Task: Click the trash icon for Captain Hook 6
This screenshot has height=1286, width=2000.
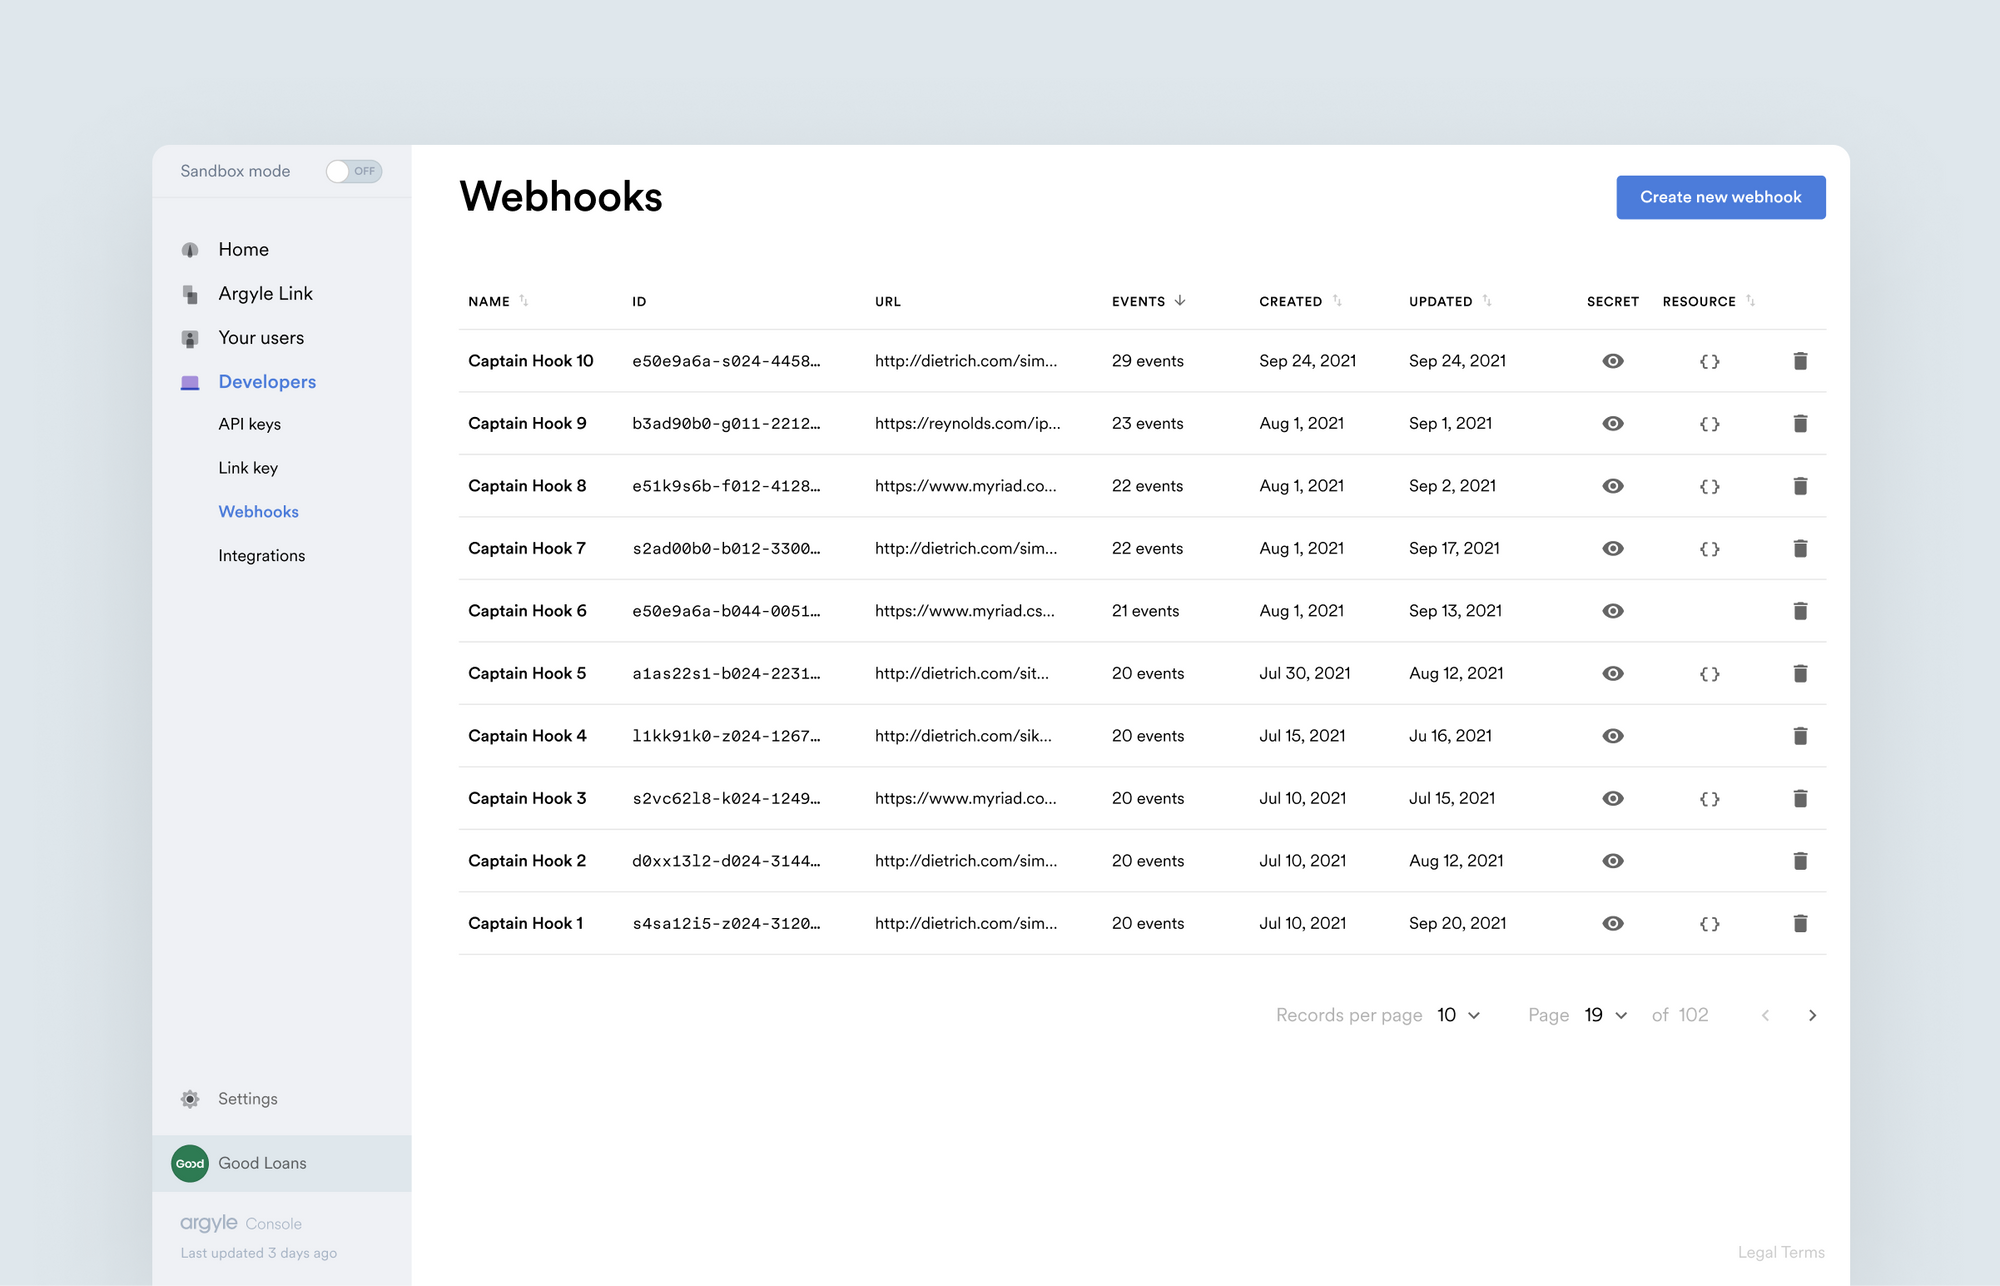Action: coord(1800,611)
